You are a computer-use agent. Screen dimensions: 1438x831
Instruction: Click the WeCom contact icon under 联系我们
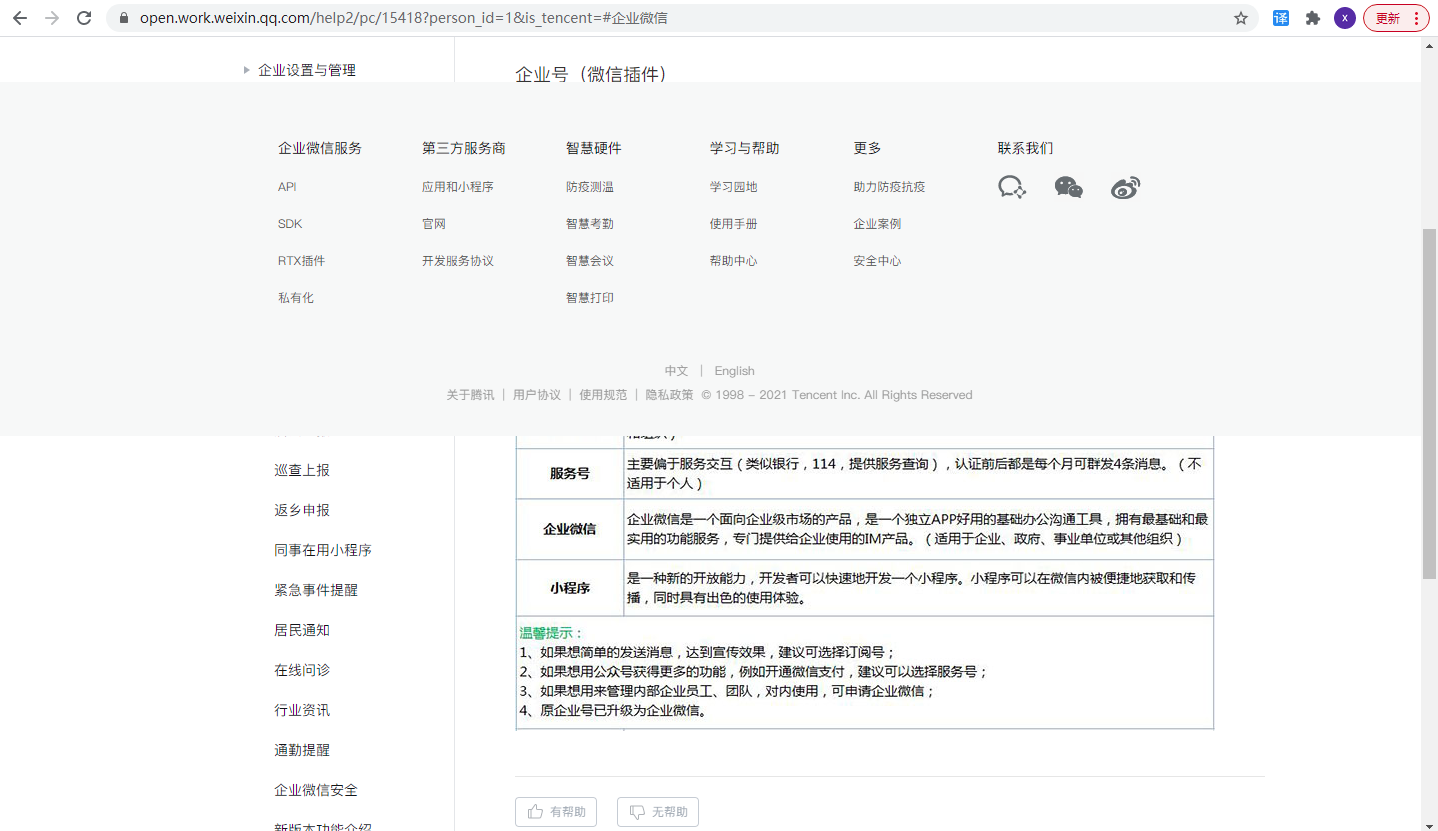pos(1012,187)
